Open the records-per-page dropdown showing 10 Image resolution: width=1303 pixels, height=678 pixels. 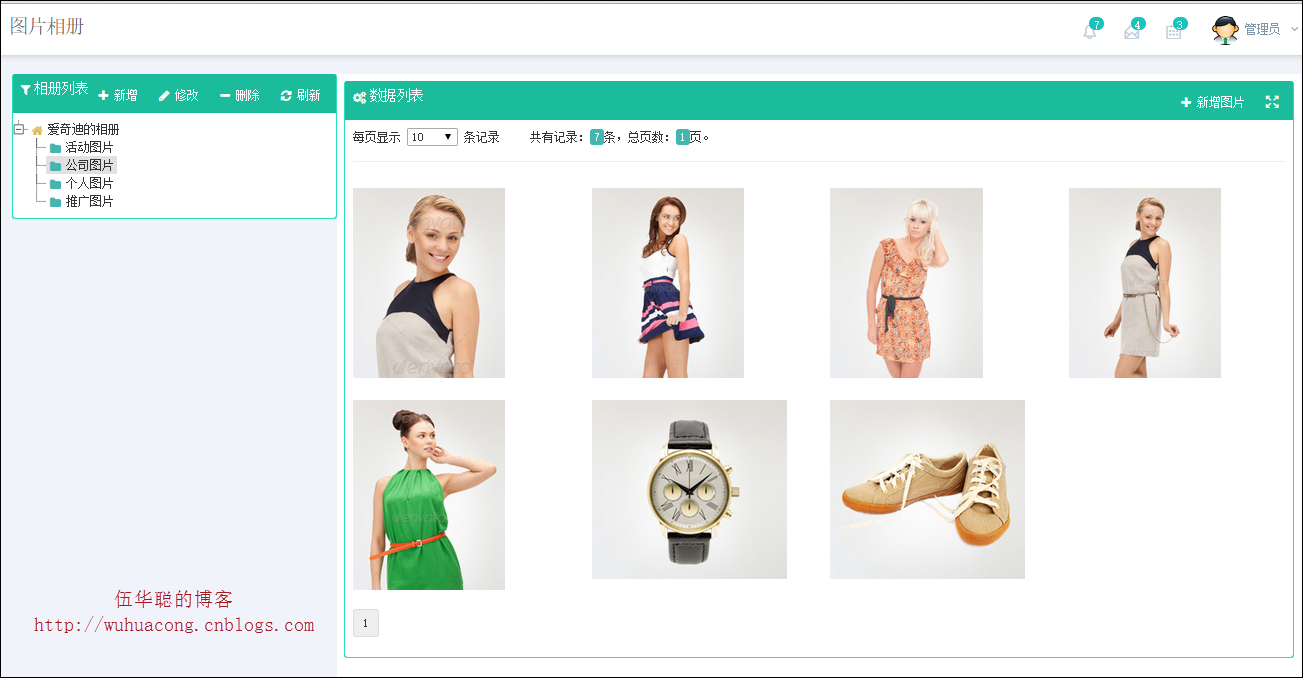(433, 137)
